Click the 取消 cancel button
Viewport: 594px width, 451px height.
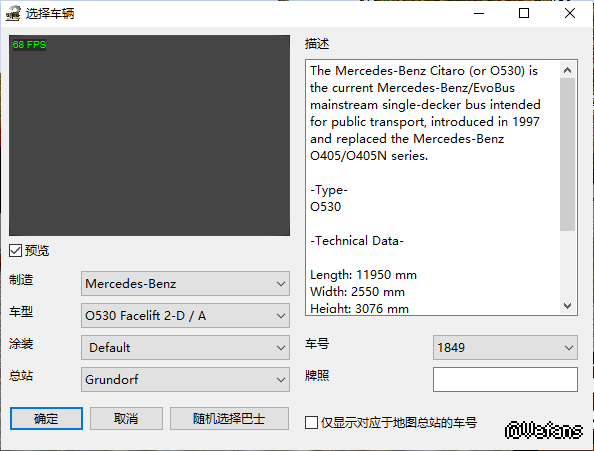click(126, 418)
